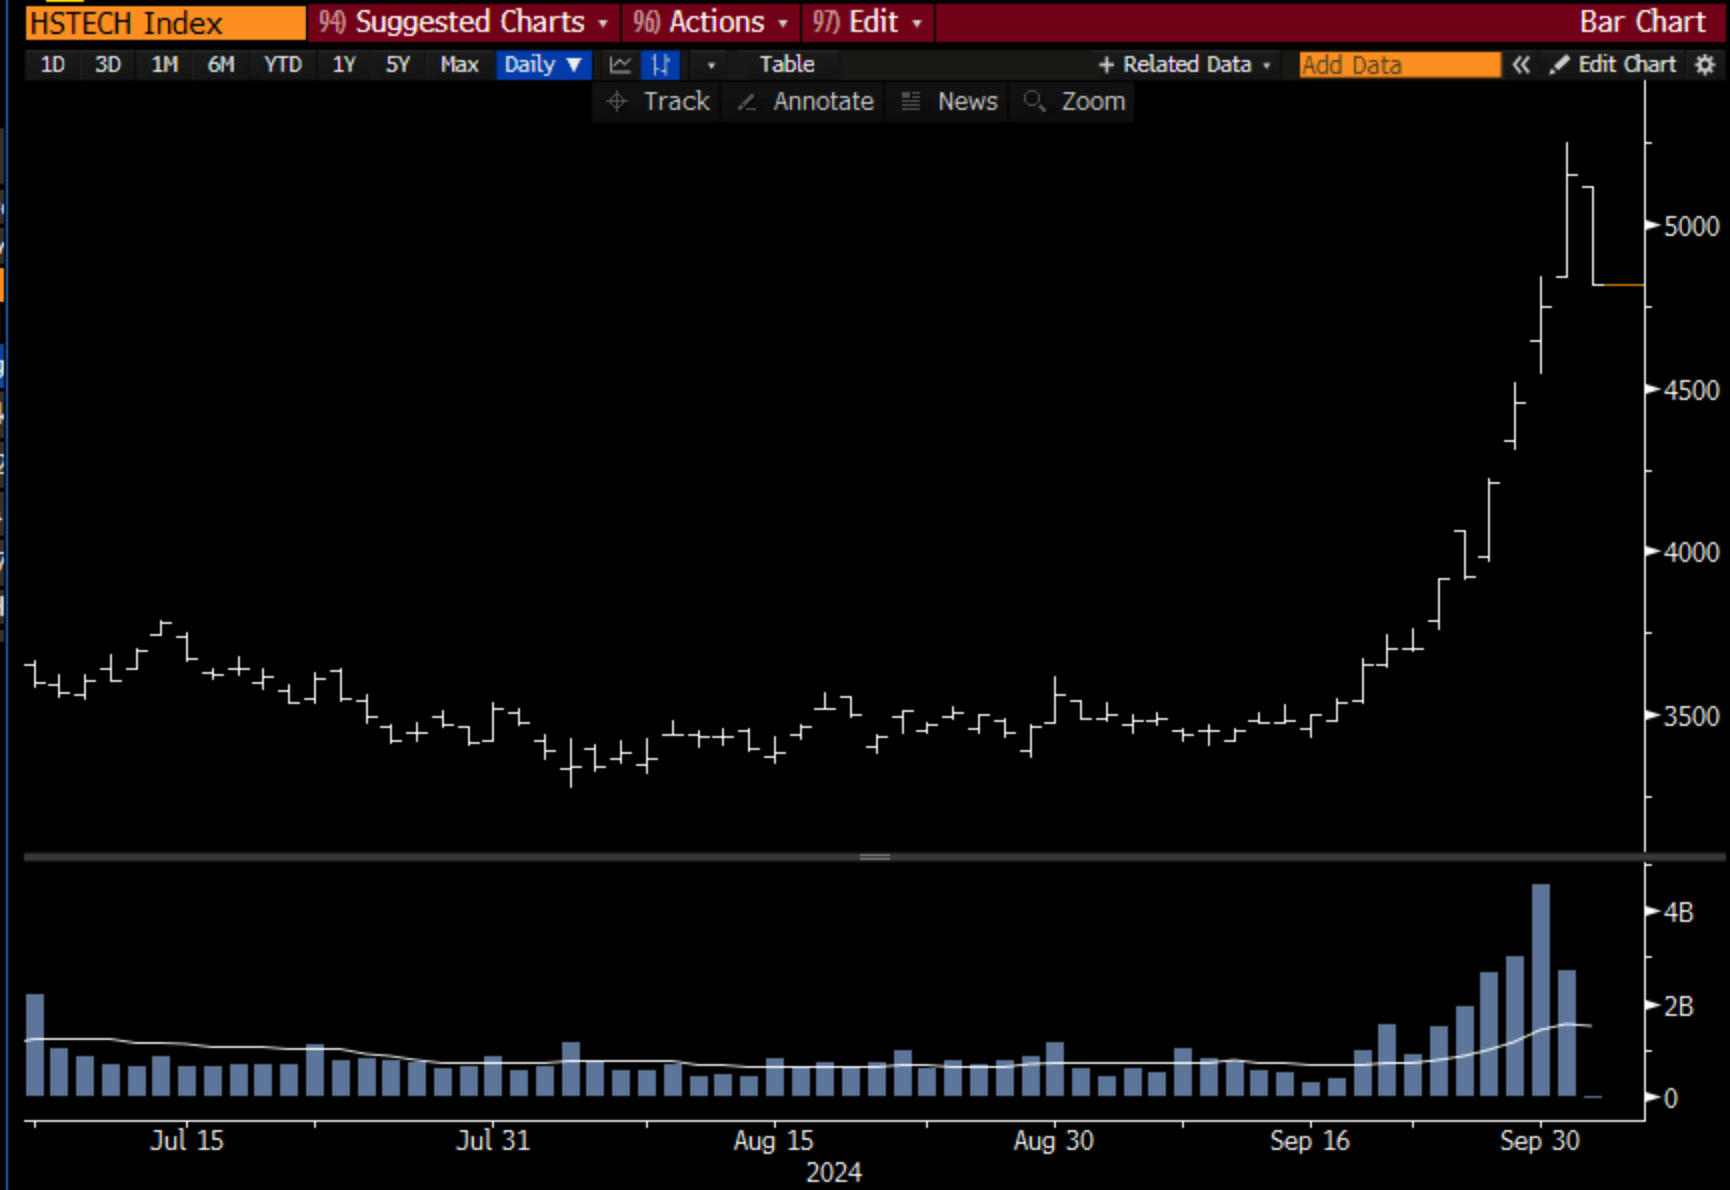
Task: Open the Edit menu
Action: (867, 22)
